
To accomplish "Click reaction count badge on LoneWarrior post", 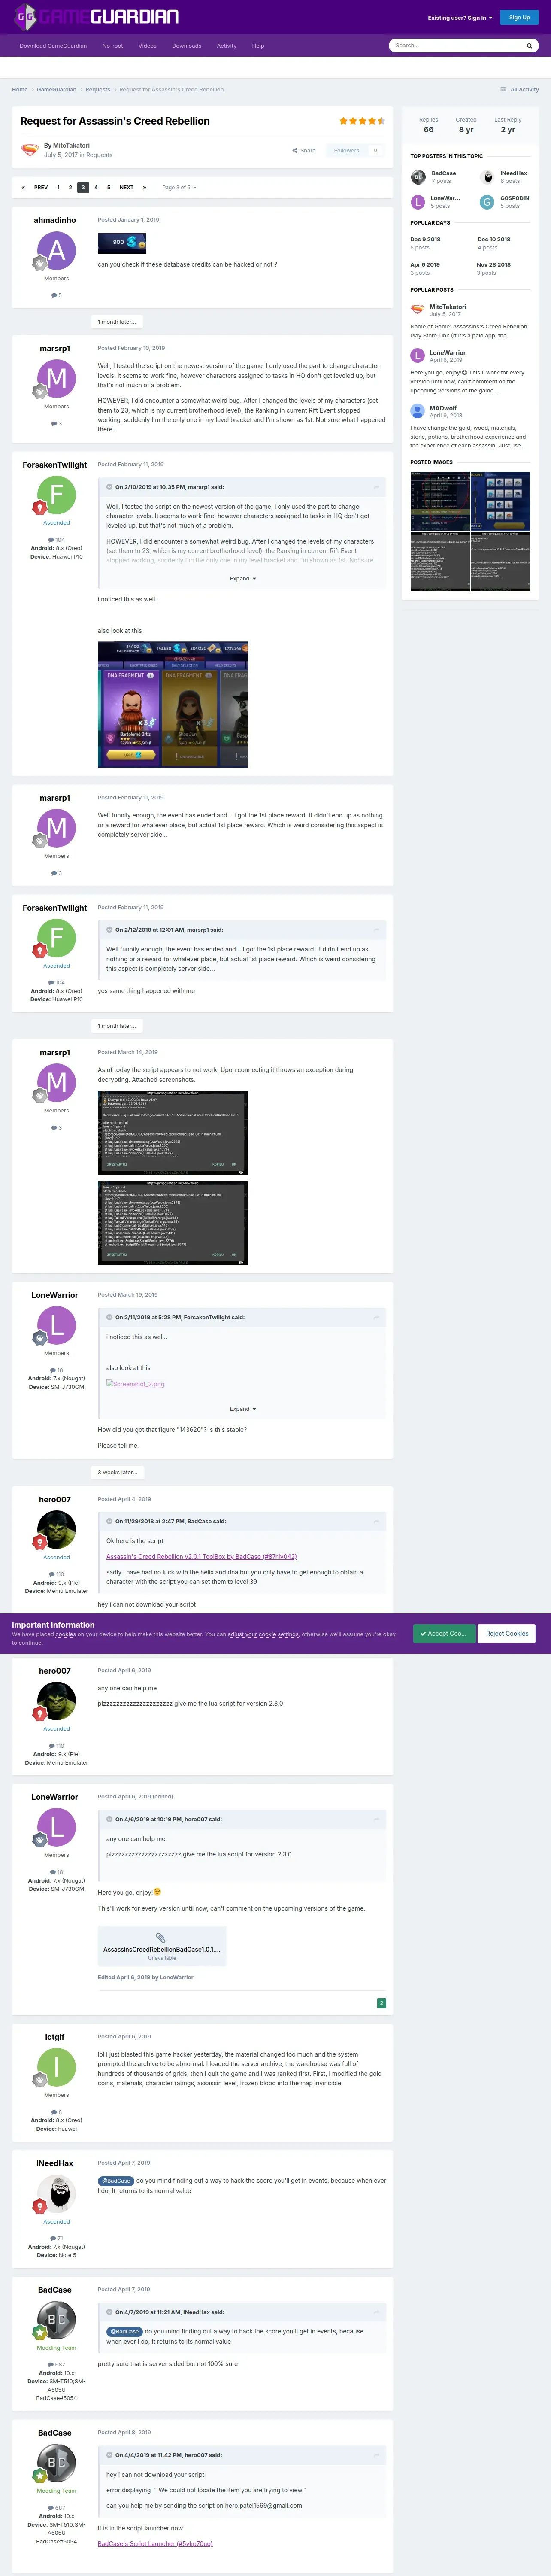I will tap(381, 2003).
